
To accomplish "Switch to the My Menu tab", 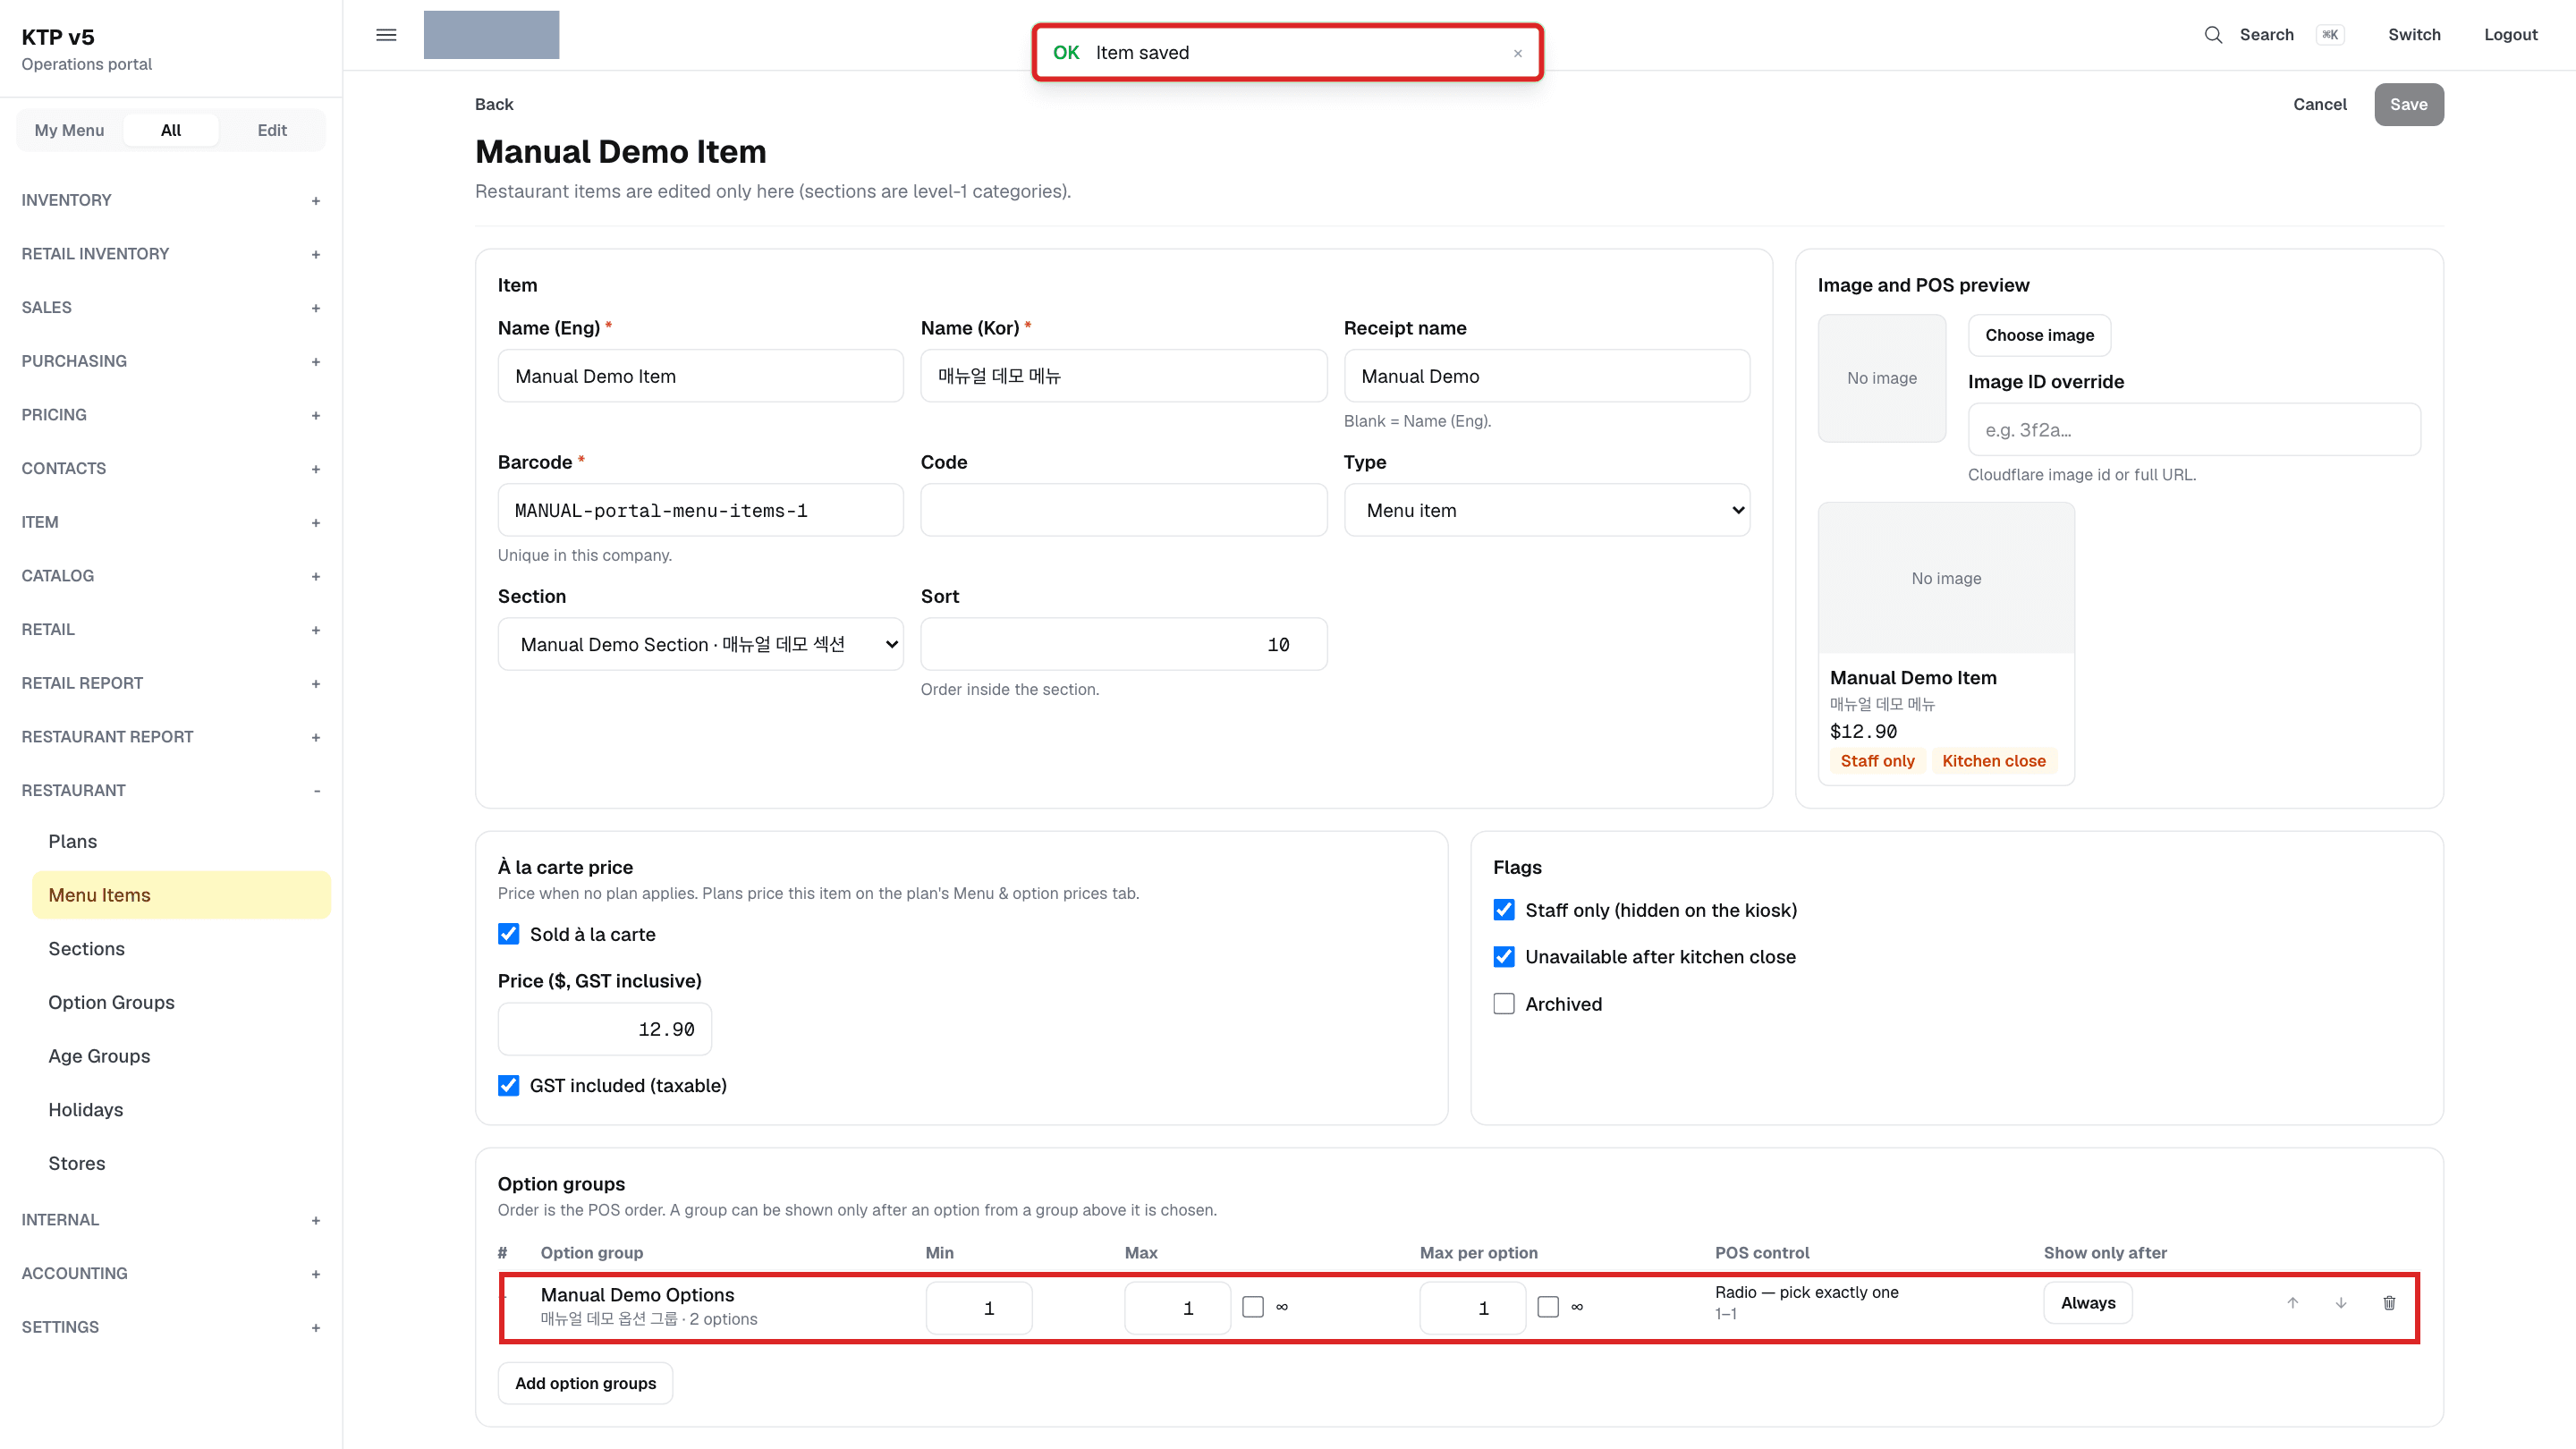I will (x=69, y=130).
